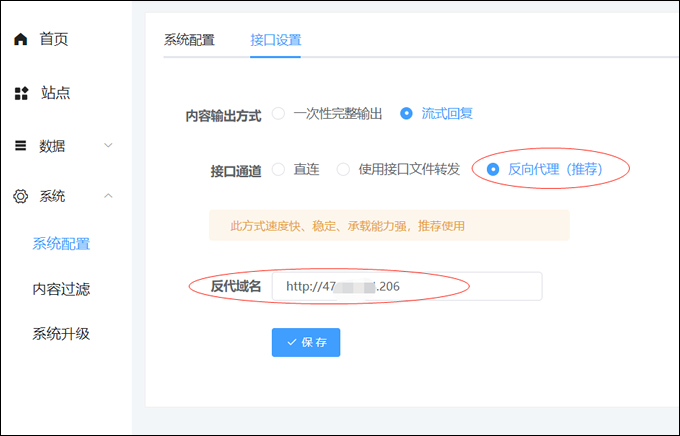Go to 系统升级 in the sidebar
The width and height of the screenshot is (680, 436).
pyautogui.click(x=61, y=334)
